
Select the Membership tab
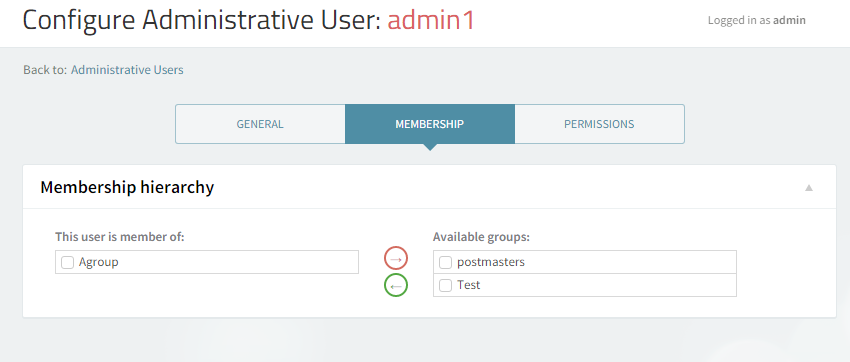(x=430, y=124)
